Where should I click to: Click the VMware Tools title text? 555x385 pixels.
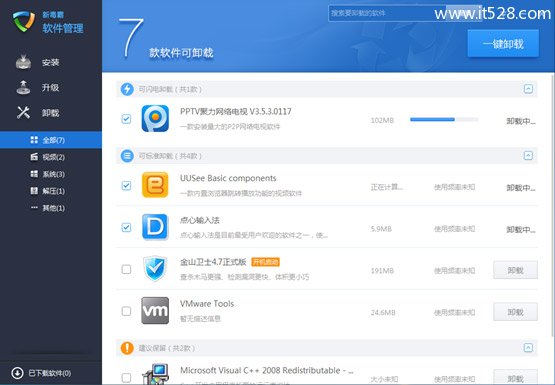(x=207, y=304)
